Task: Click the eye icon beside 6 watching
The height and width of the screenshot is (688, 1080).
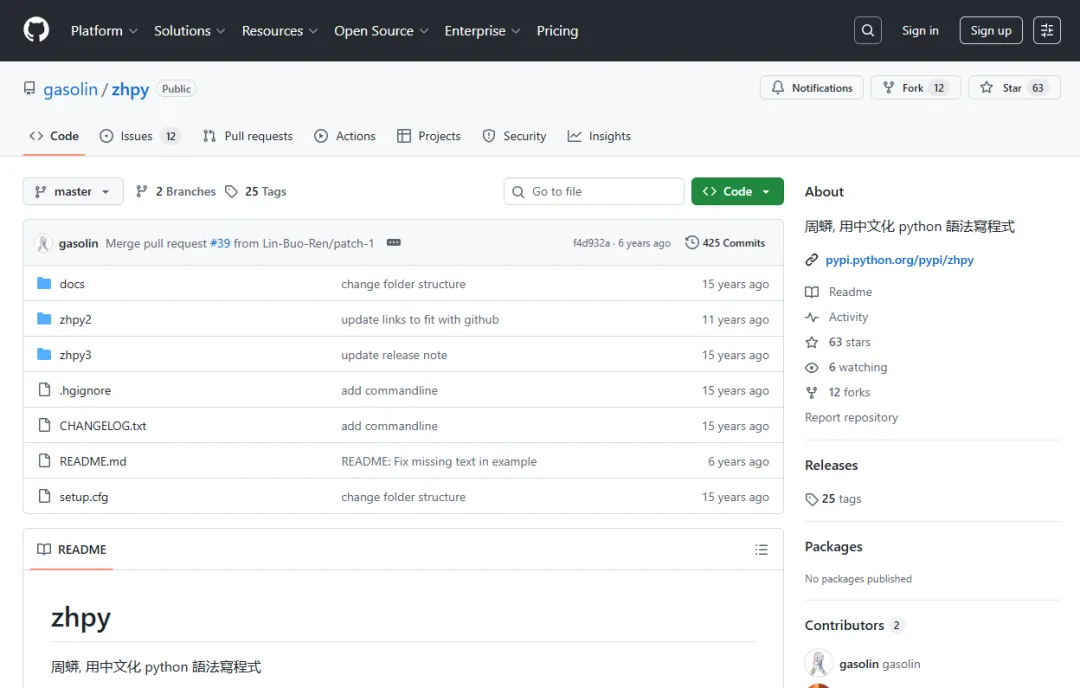Action: (812, 367)
